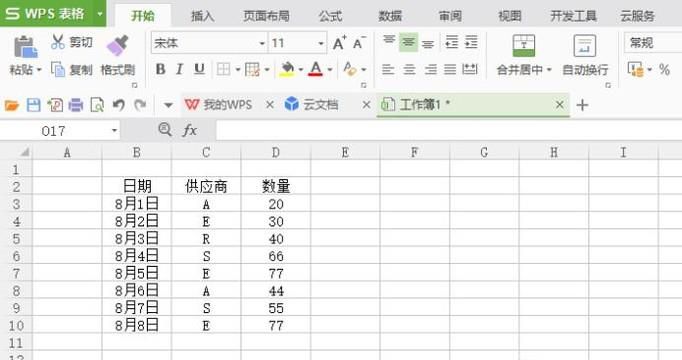The height and width of the screenshot is (360, 682).
Task: Click the currency format icon
Action: (635, 70)
